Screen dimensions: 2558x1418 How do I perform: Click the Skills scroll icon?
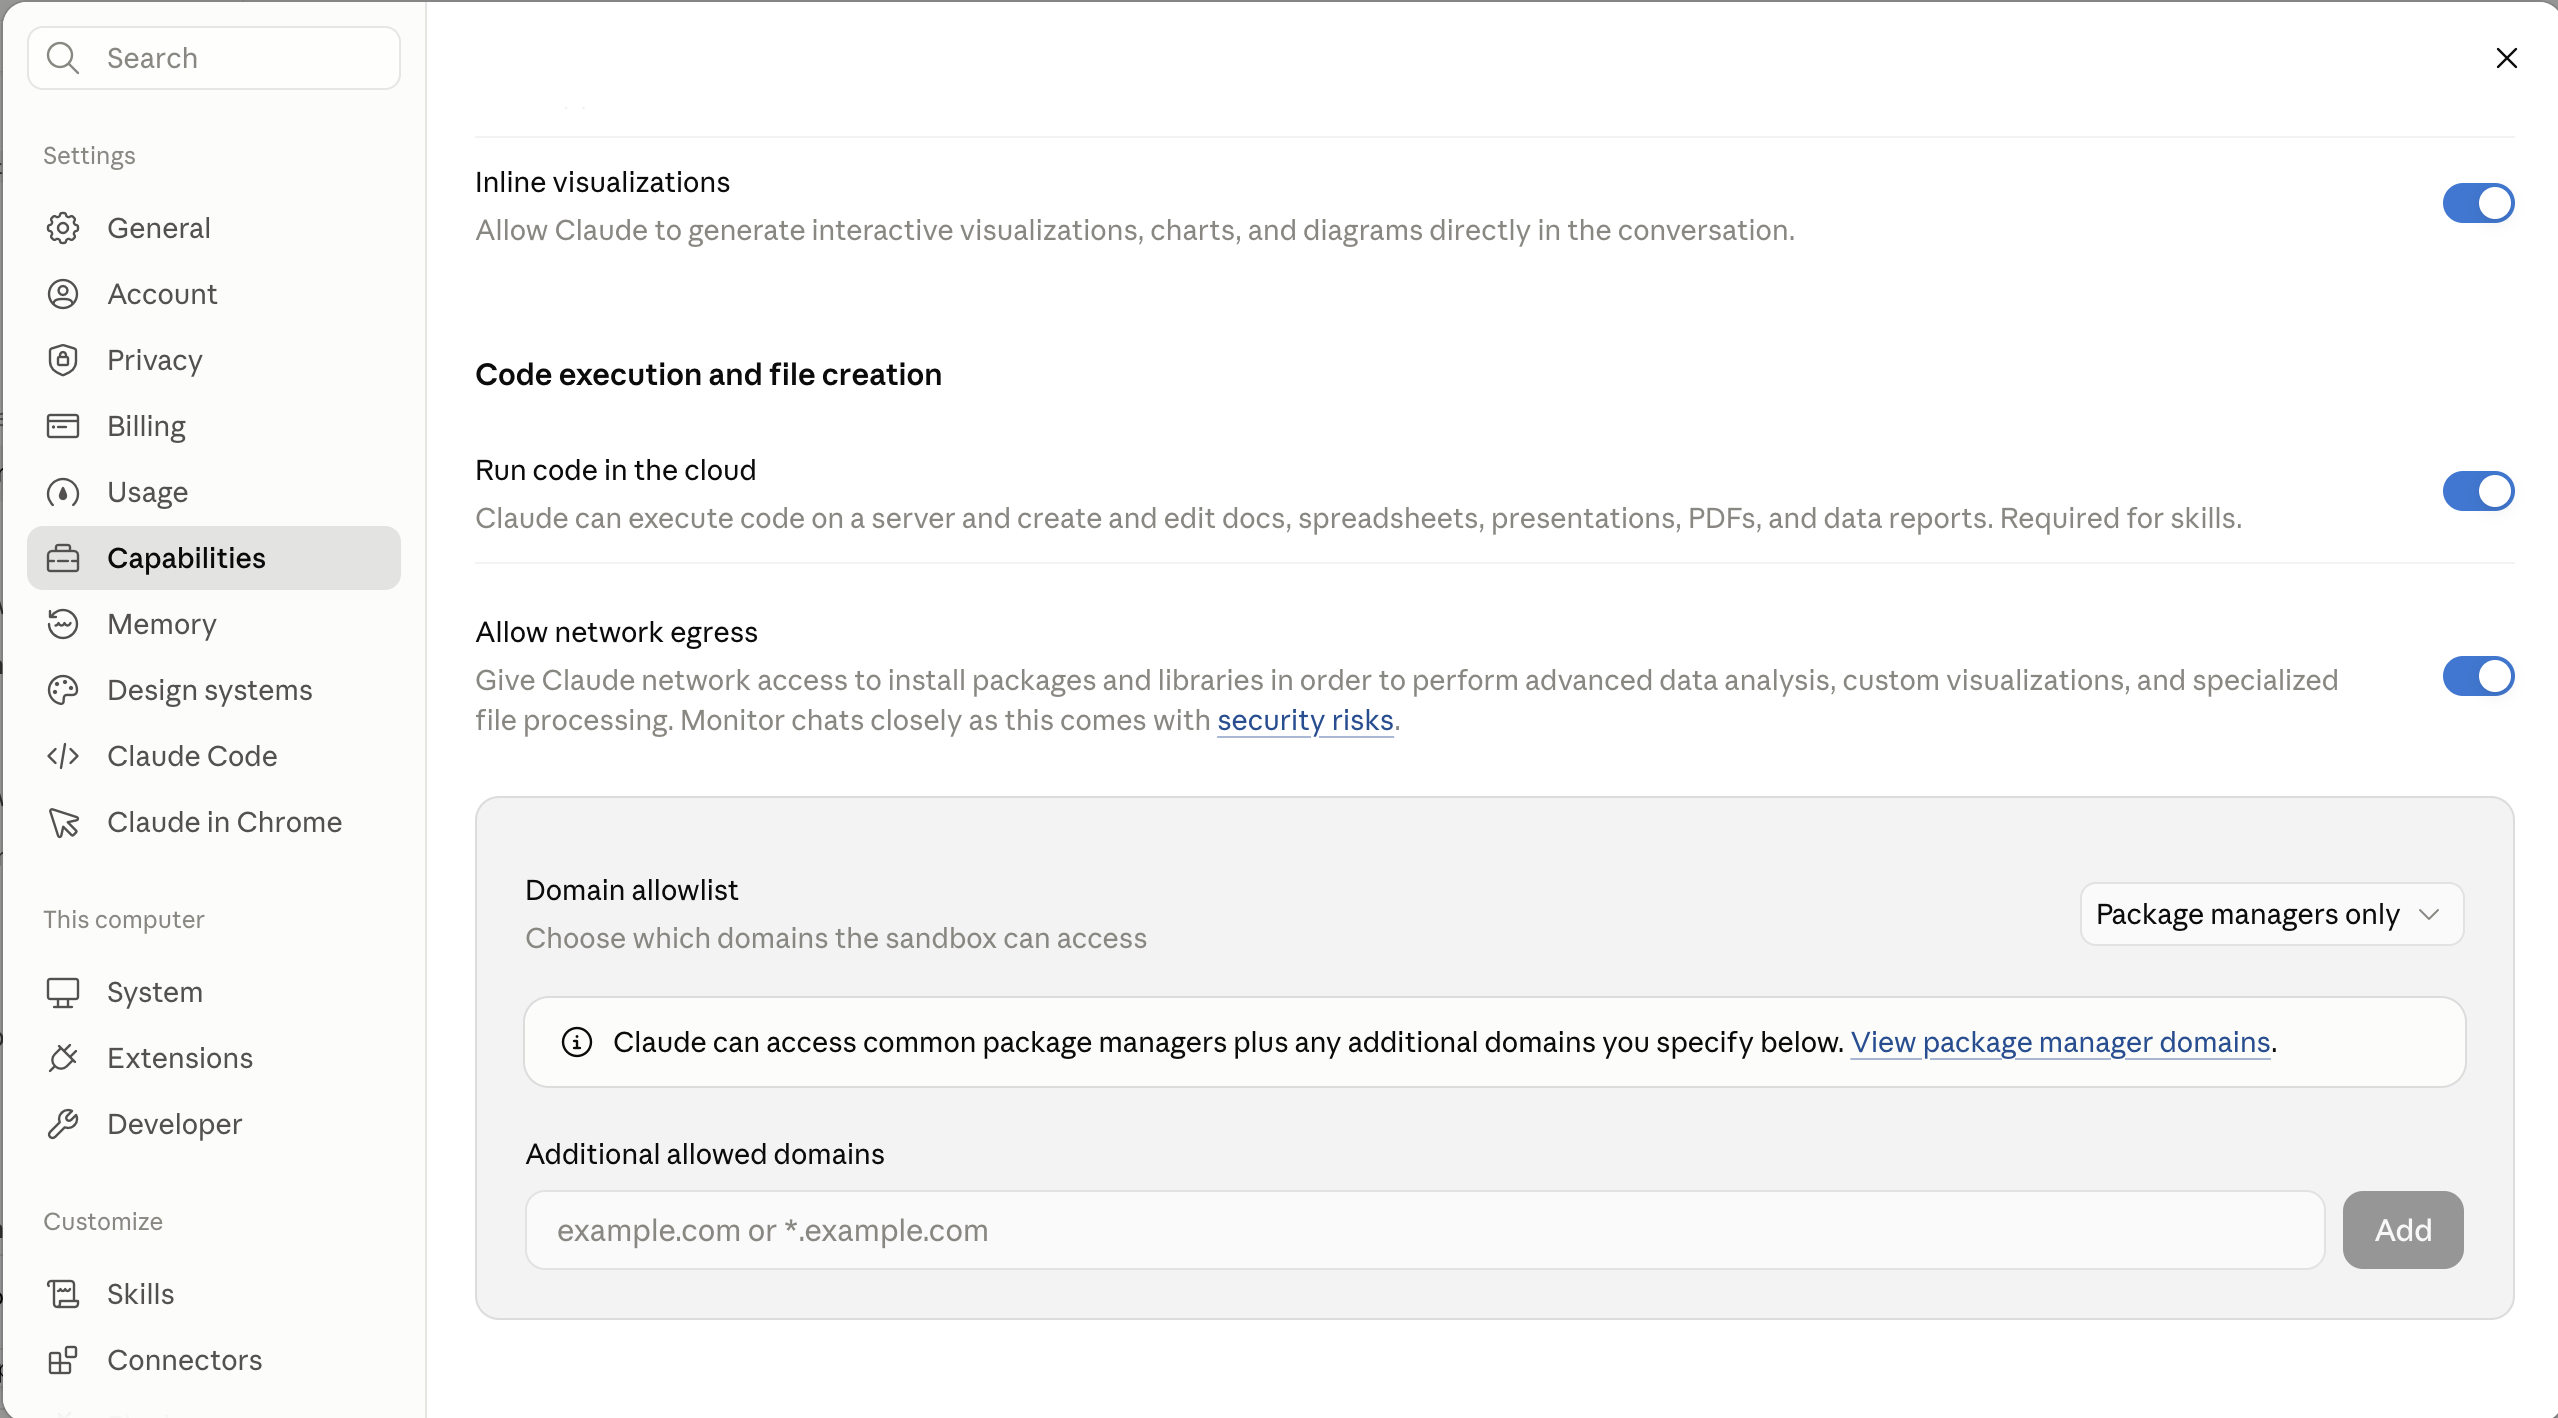(x=63, y=1294)
